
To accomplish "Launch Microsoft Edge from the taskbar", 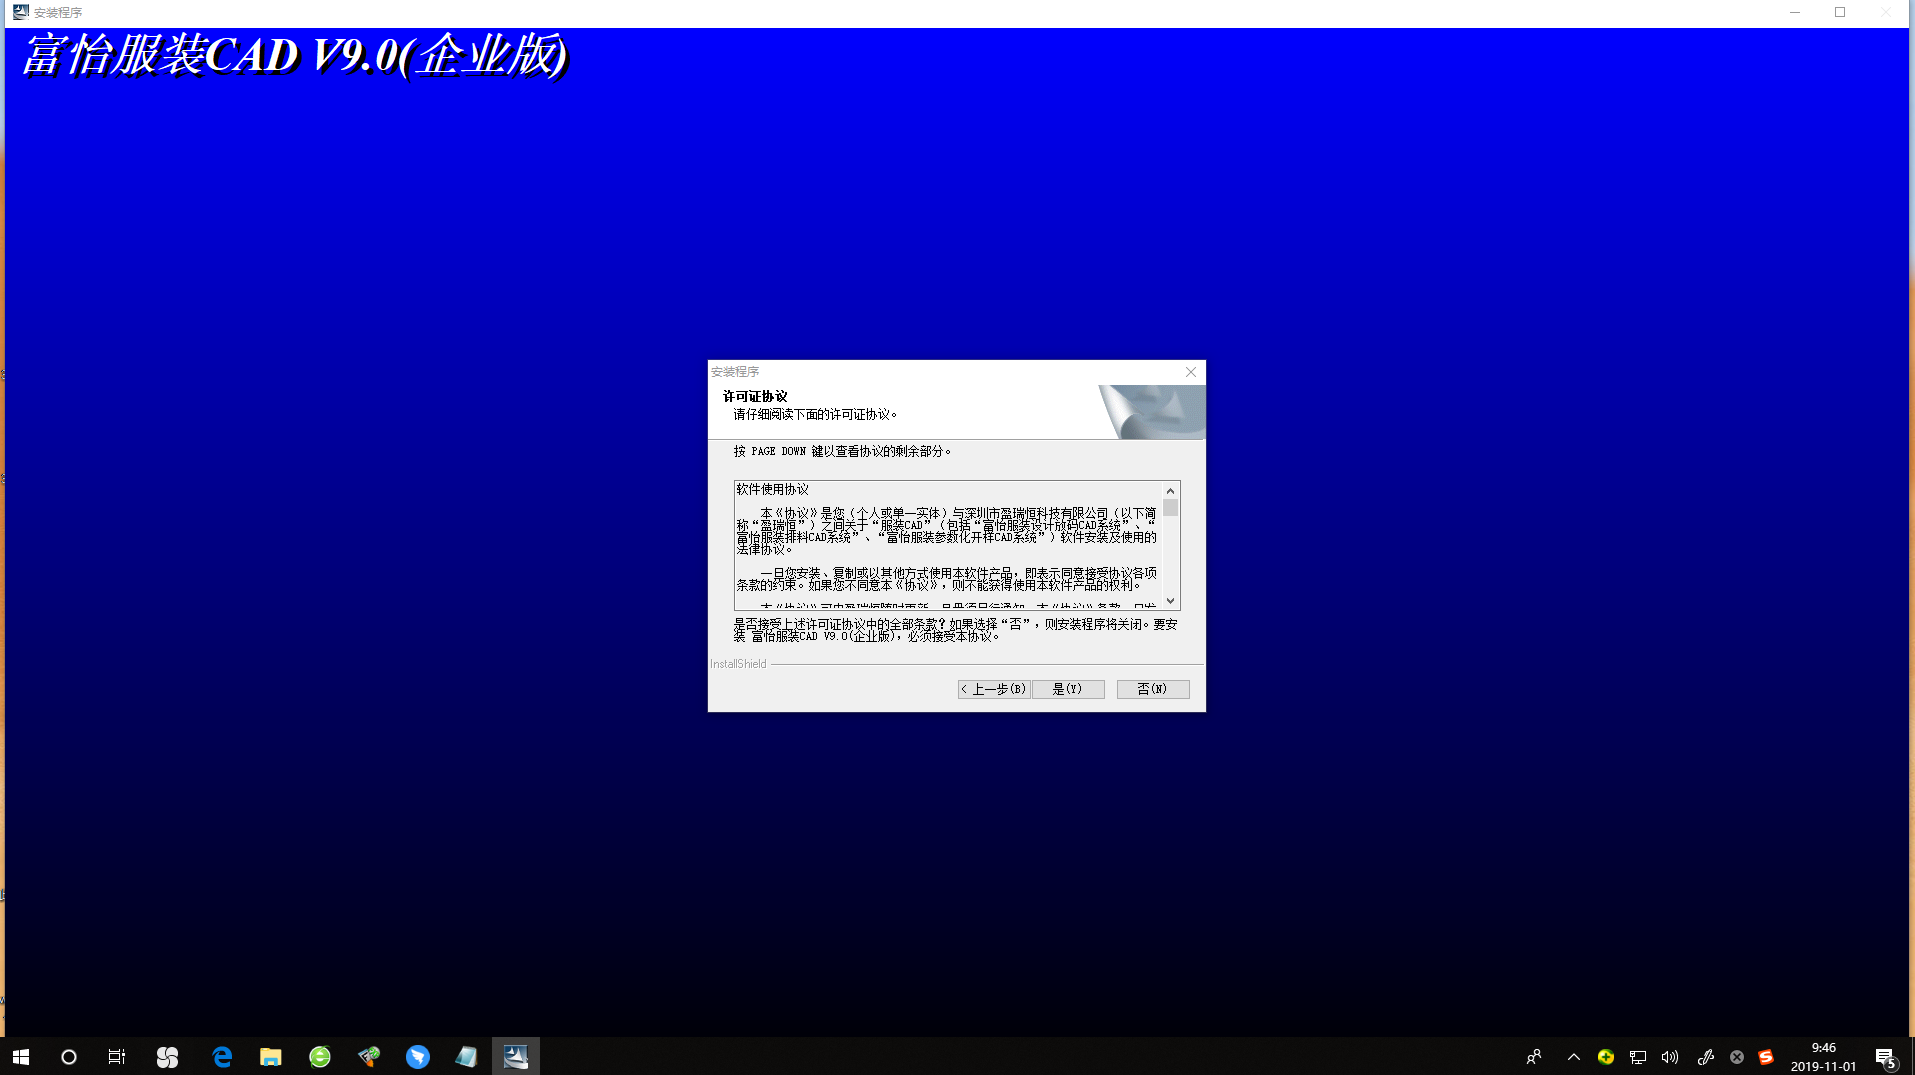I will point(222,1056).
